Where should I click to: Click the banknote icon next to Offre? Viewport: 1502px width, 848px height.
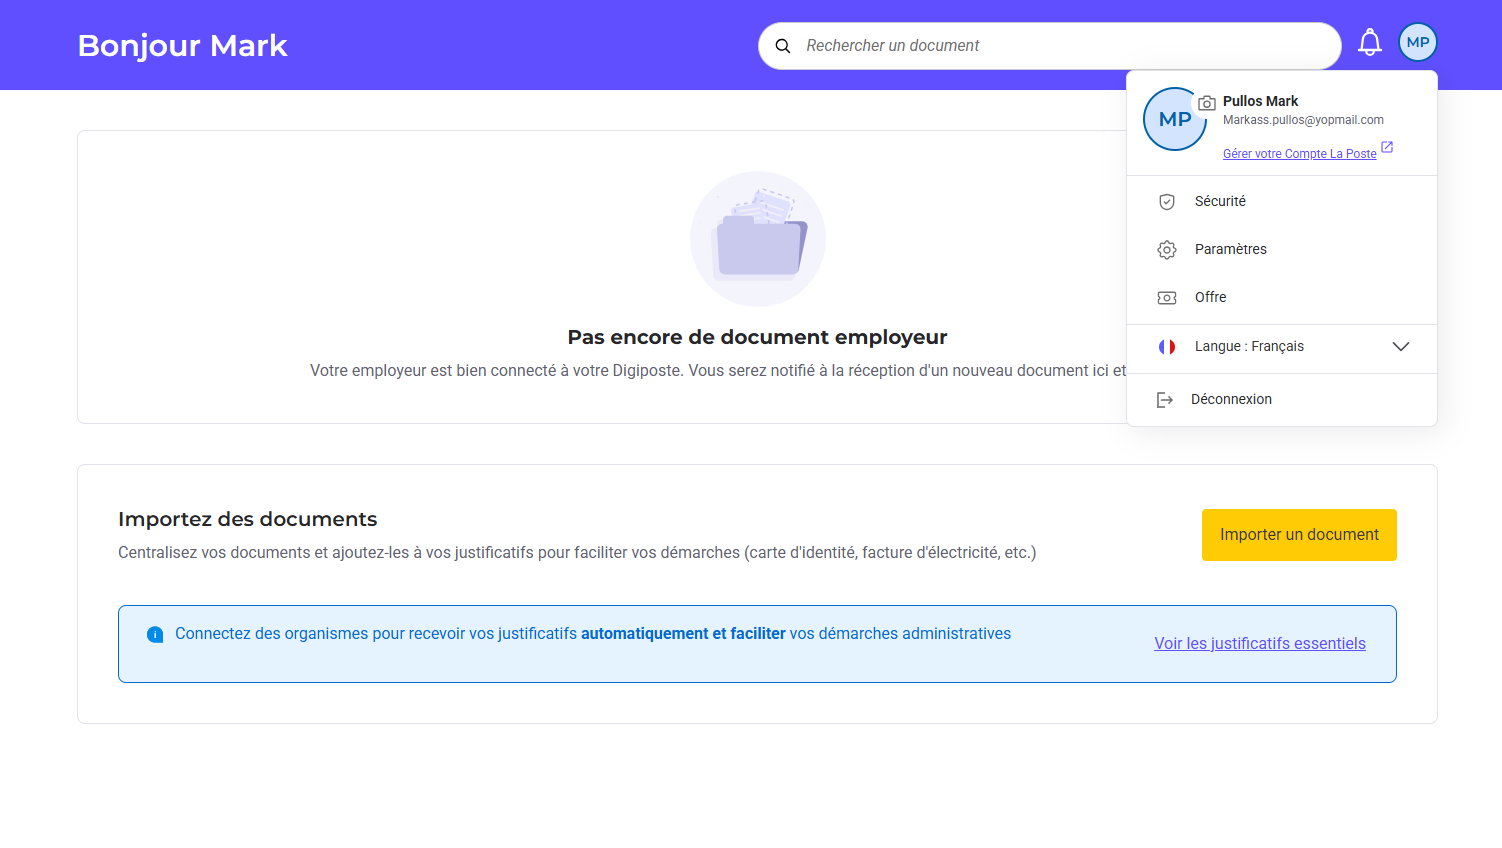click(x=1166, y=298)
